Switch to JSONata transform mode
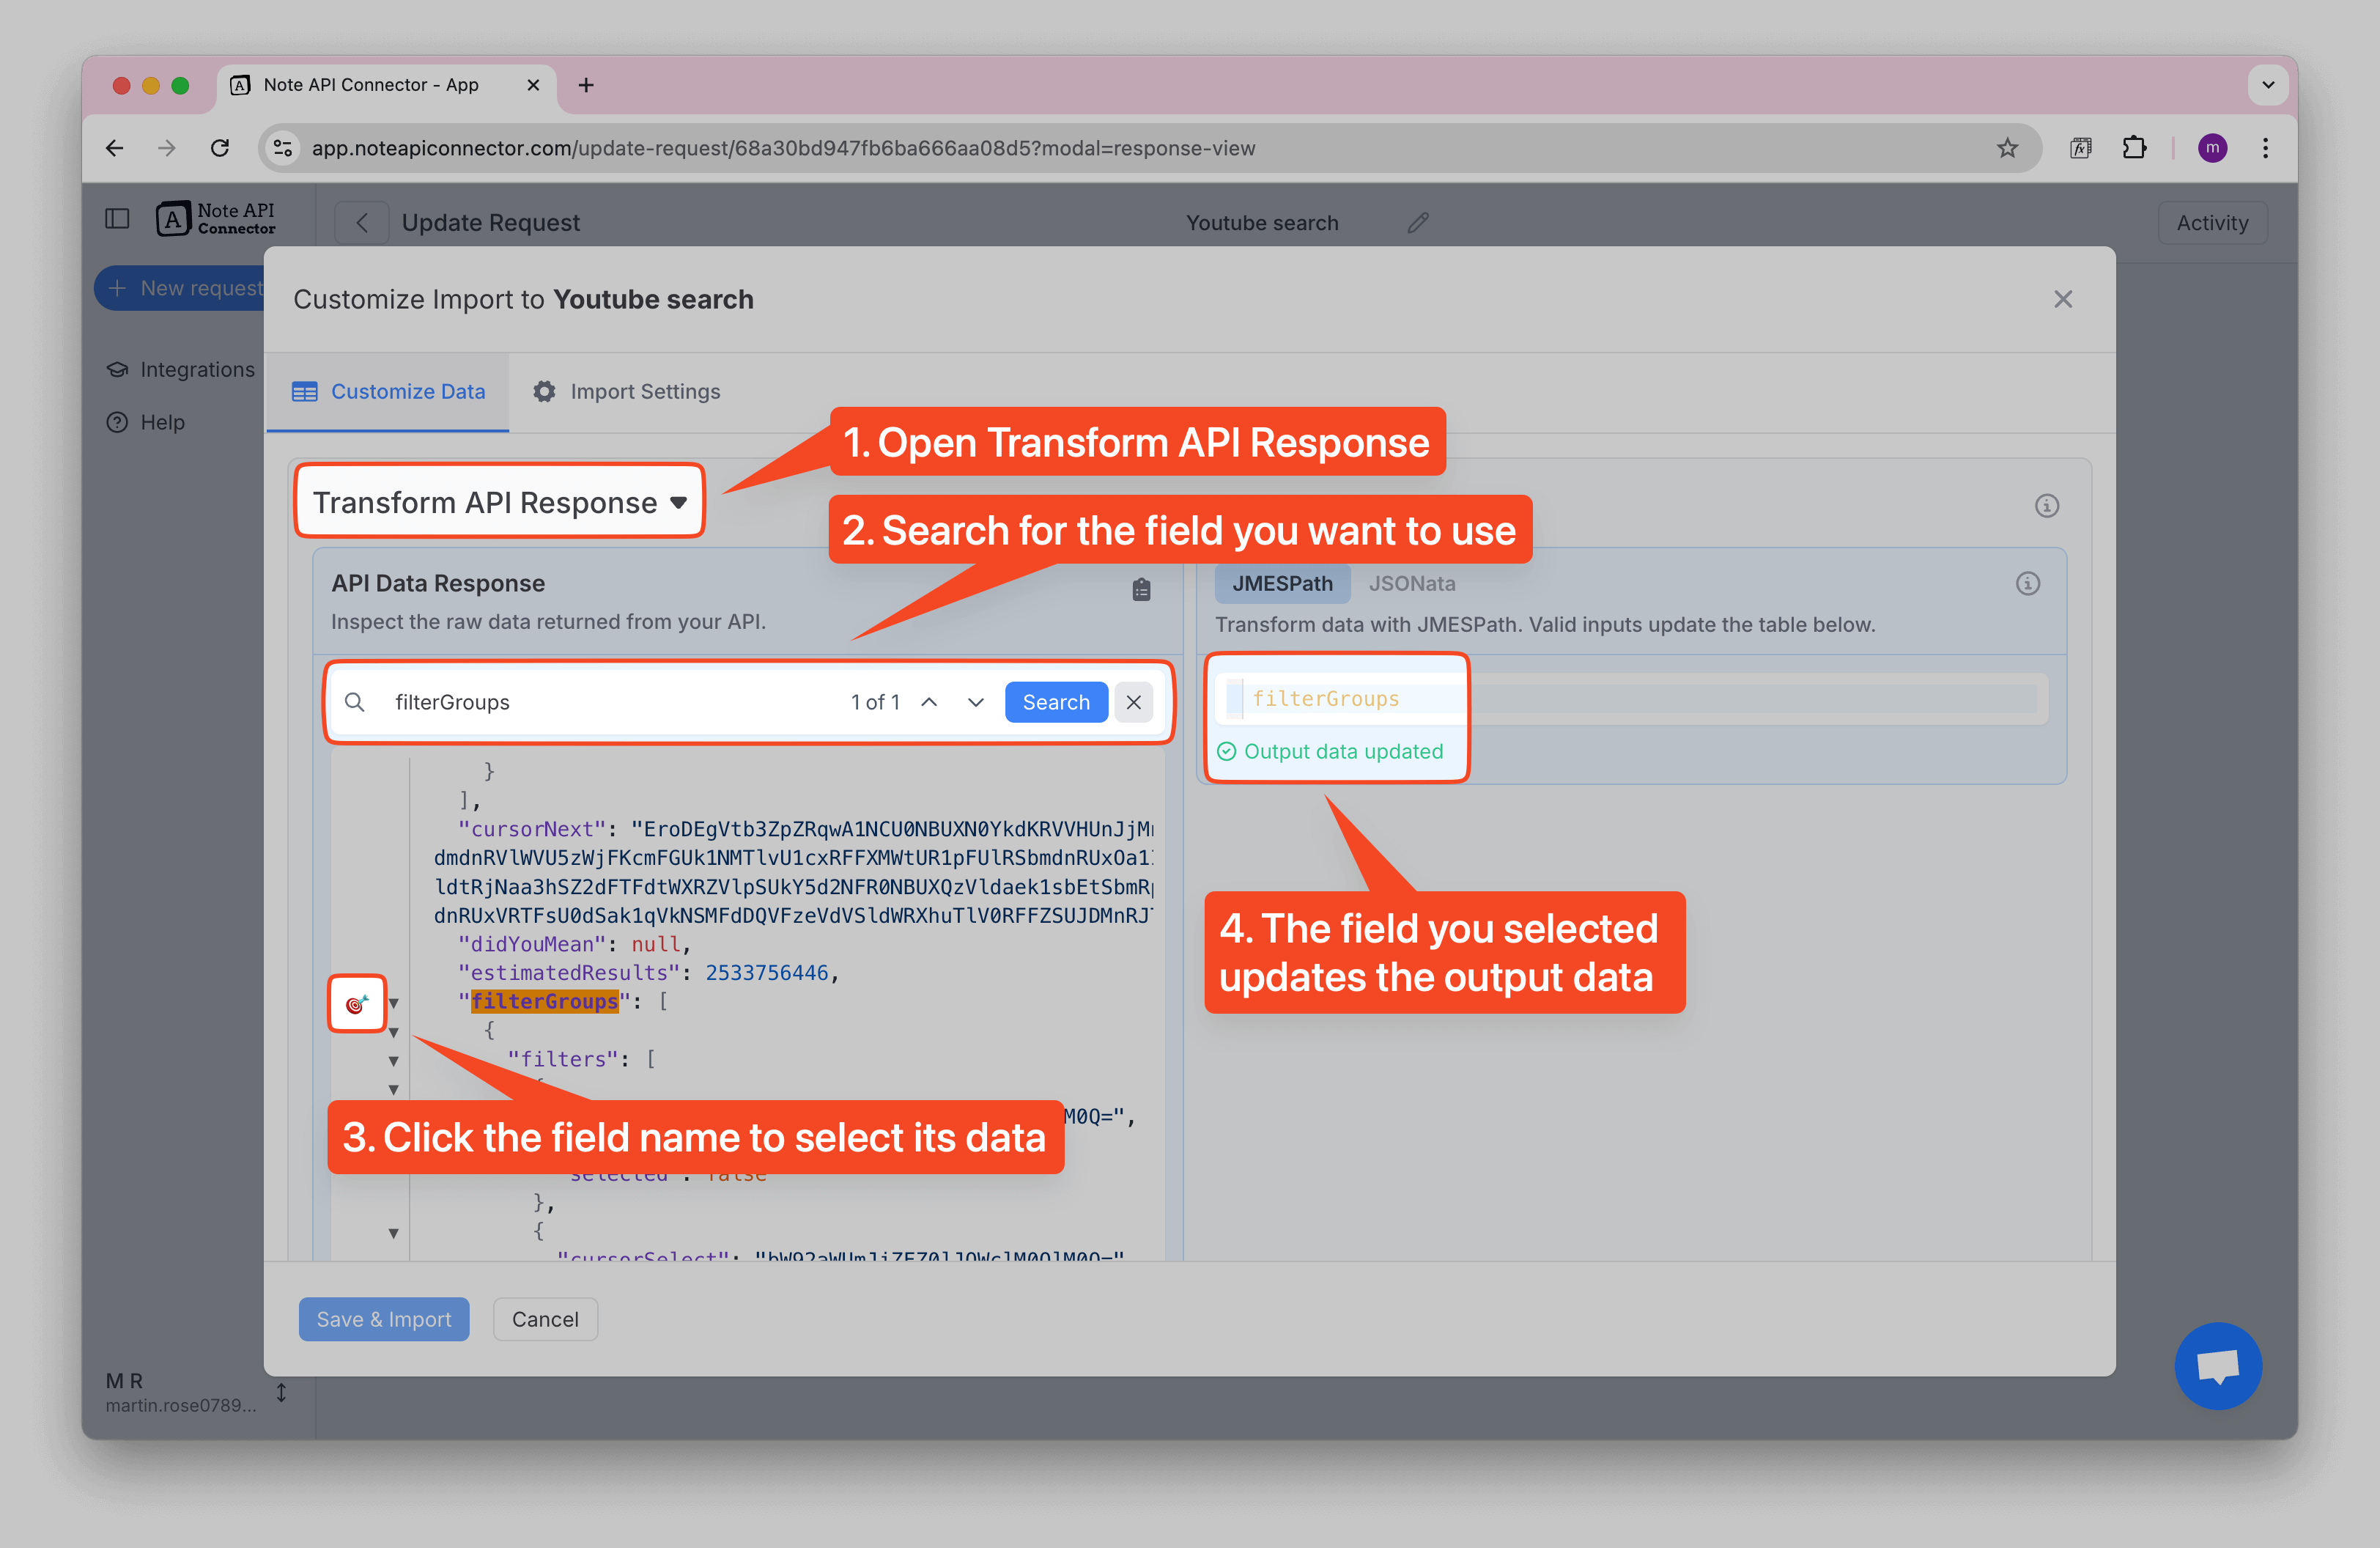 tap(1411, 583)
